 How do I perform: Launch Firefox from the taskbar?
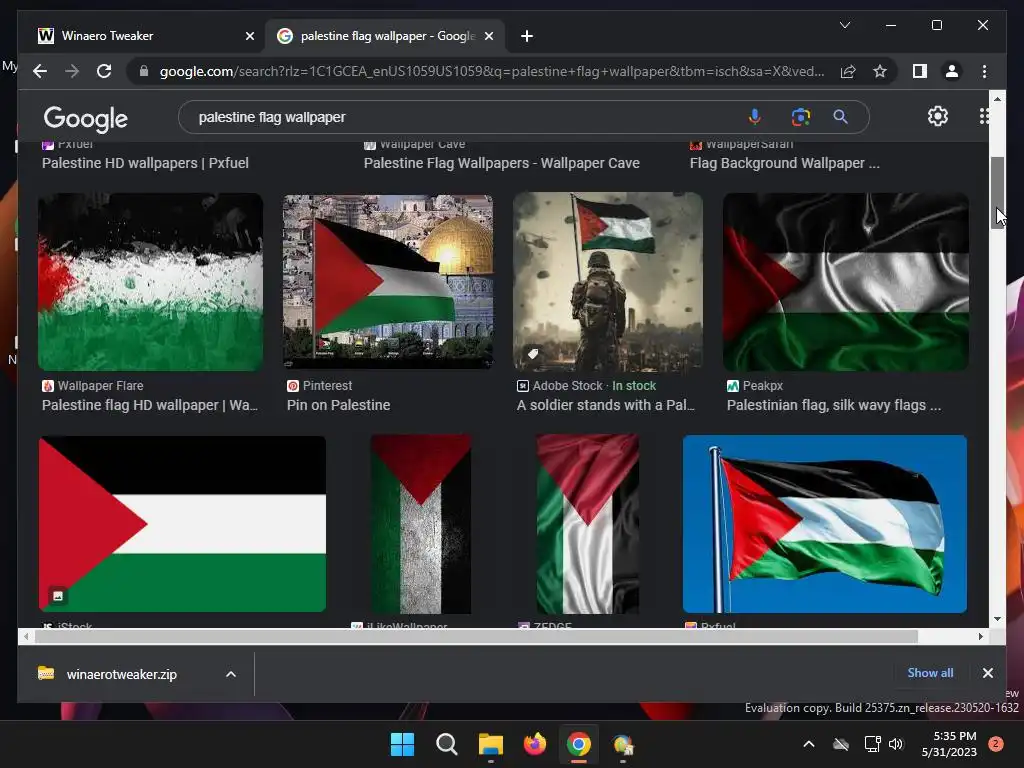[535, 744]
